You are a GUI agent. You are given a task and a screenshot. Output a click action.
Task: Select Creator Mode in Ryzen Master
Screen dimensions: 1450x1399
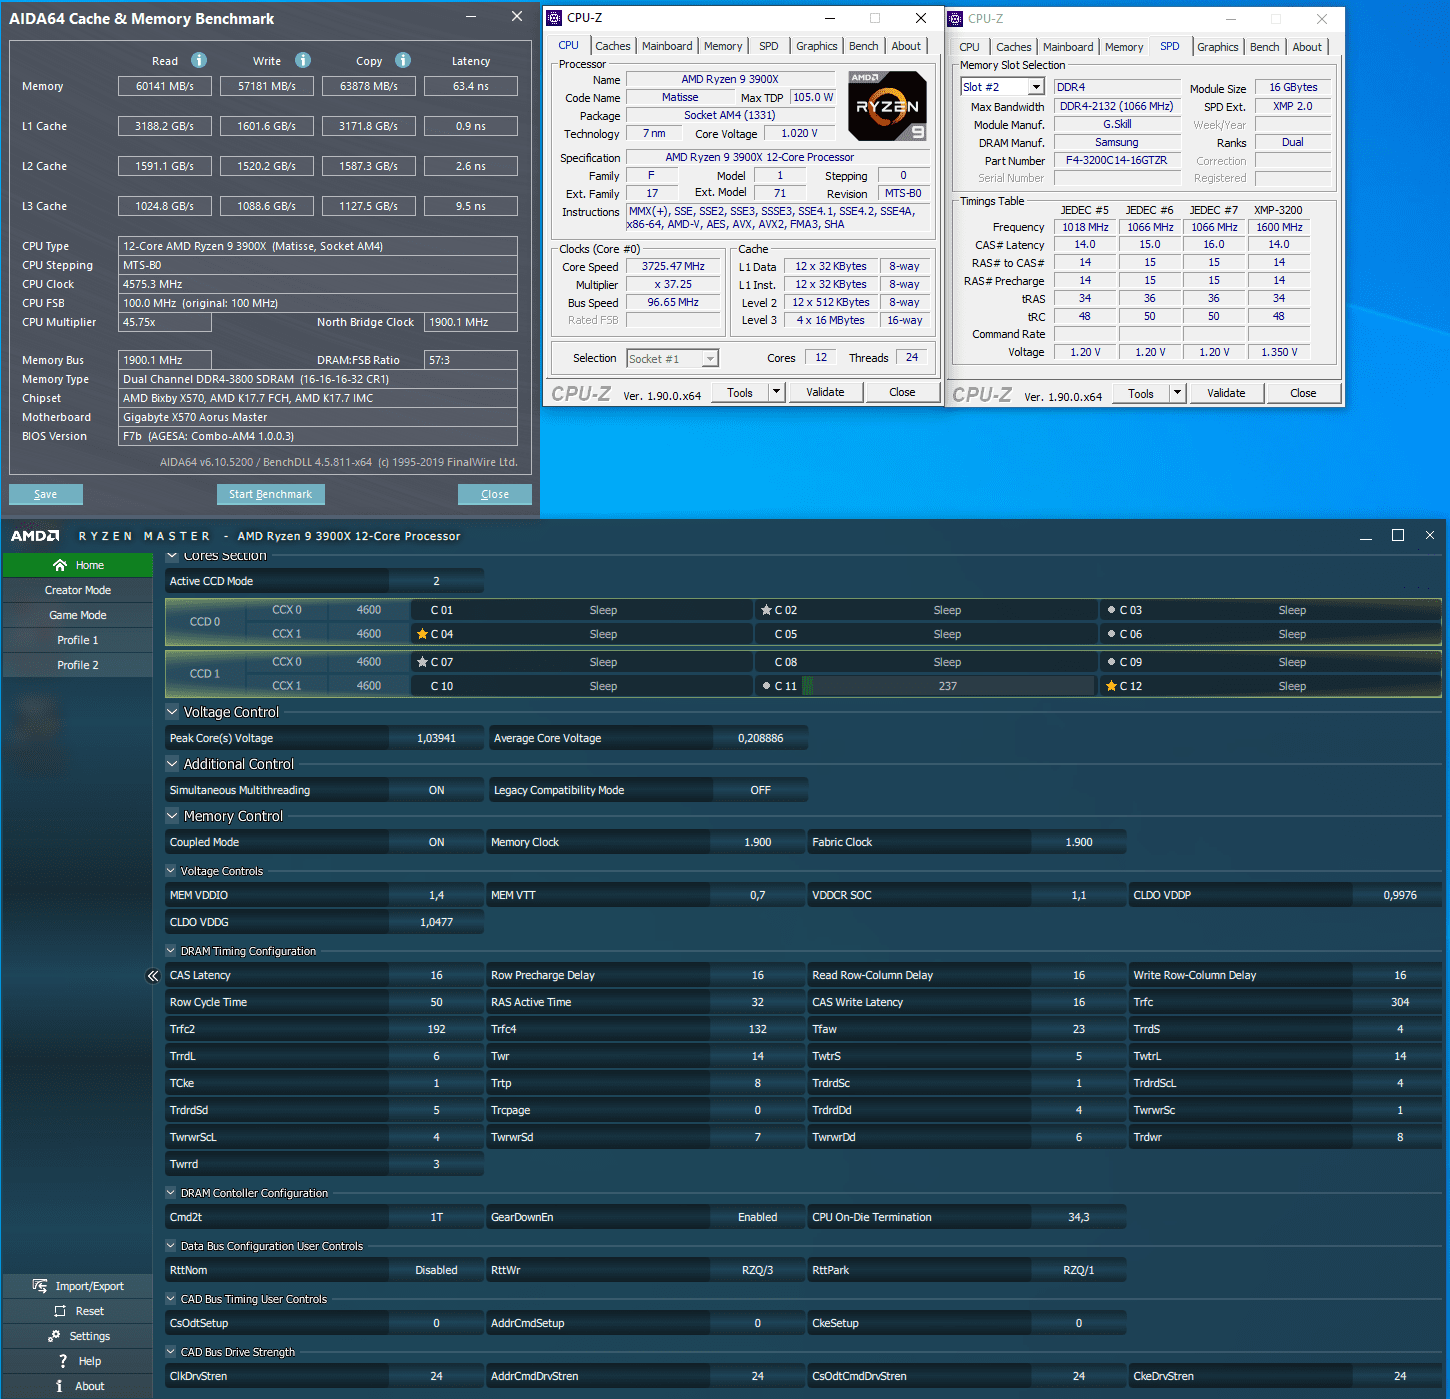tap(78, 590)
